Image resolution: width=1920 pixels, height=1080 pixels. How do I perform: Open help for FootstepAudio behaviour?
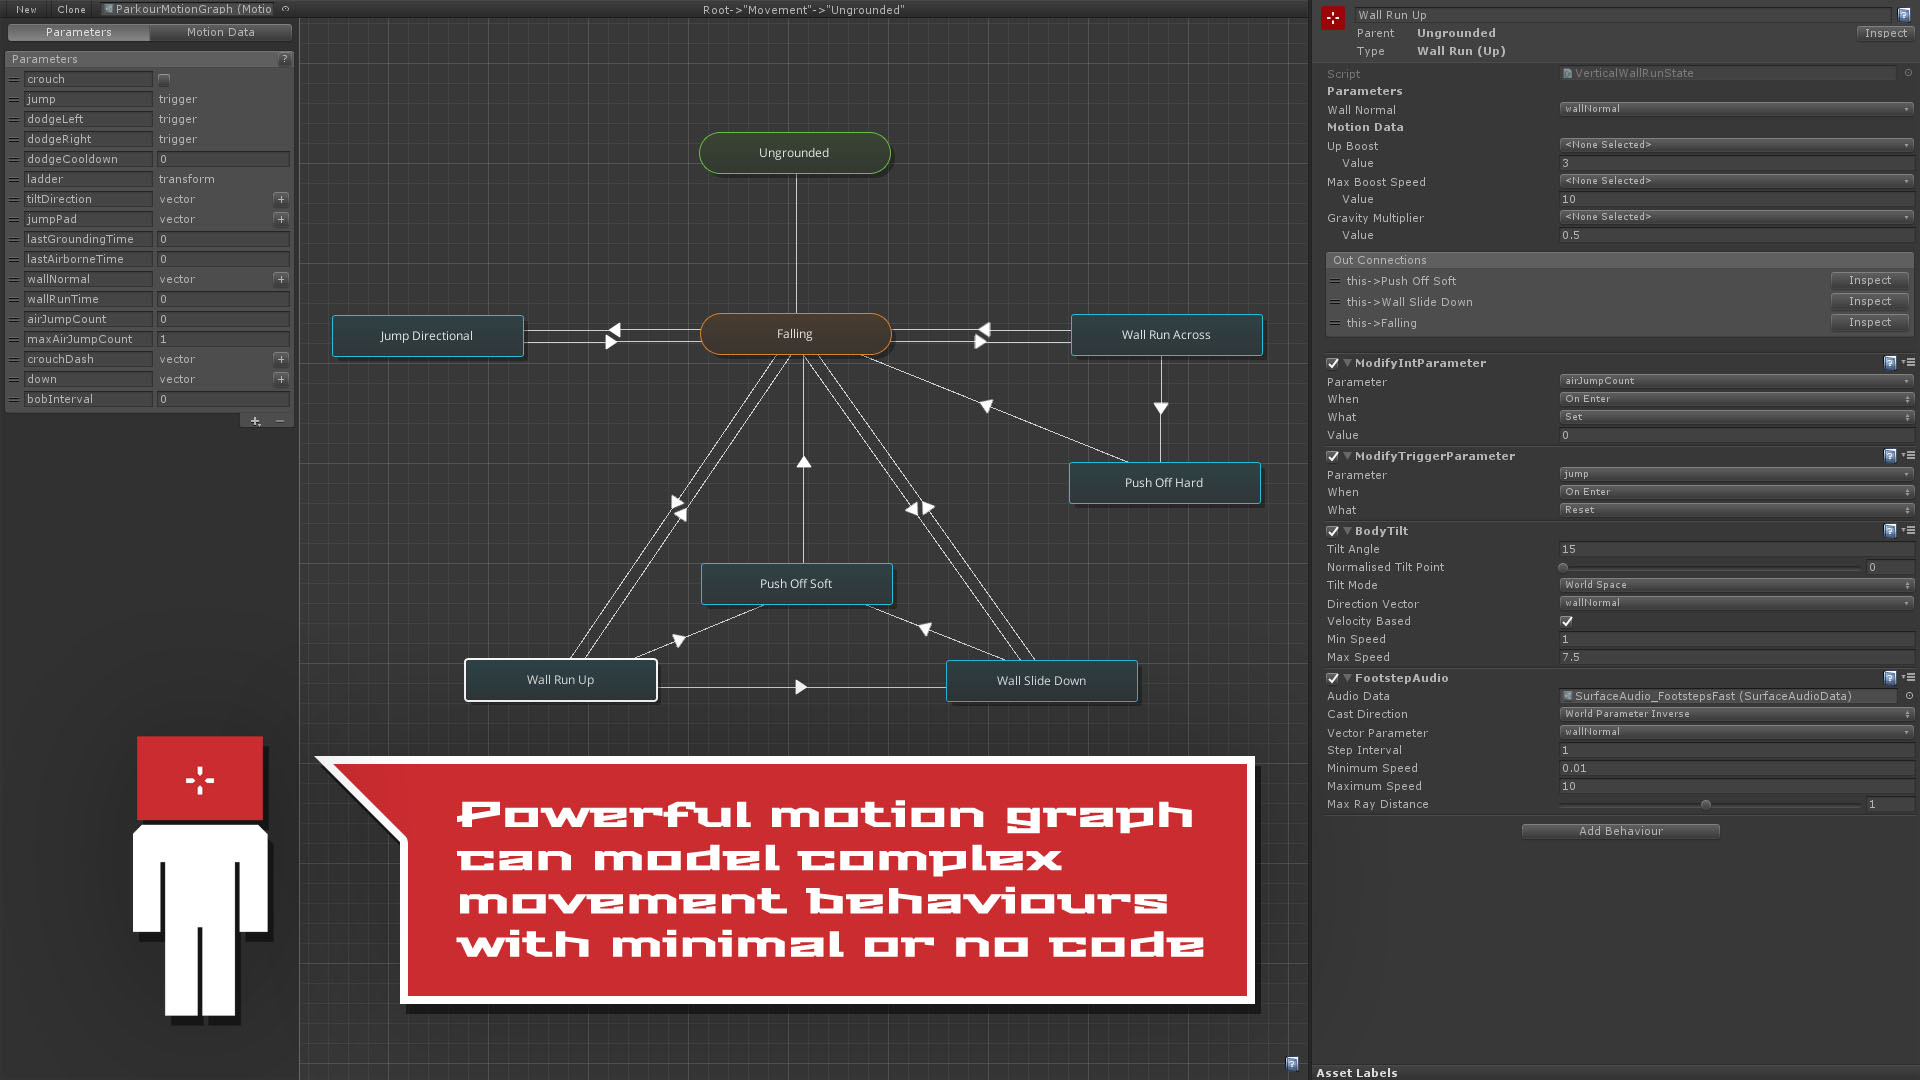click(1890, 678)
